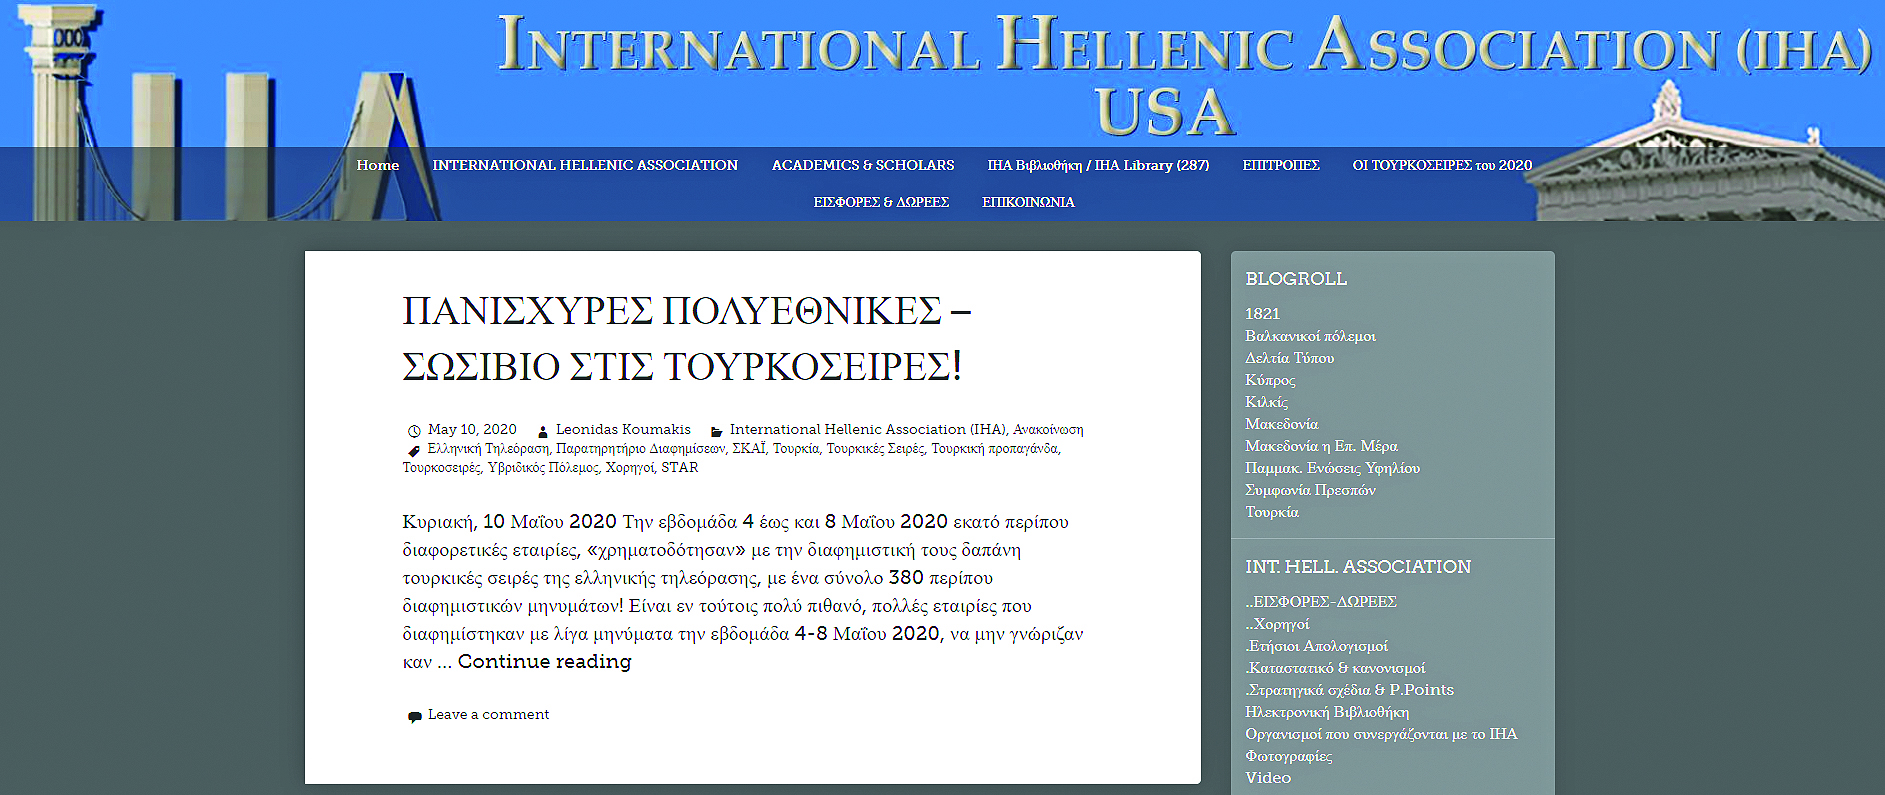Open sidebar link ..Χορηγοί
This screenshot has height=795, width=1885.
(x=1277, y=623)
